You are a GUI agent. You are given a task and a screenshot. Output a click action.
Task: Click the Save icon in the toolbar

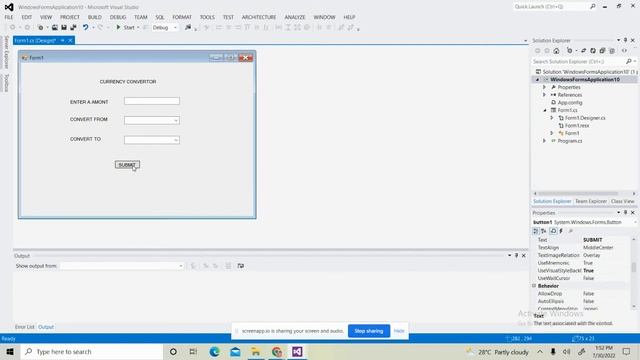coord(64,27)
